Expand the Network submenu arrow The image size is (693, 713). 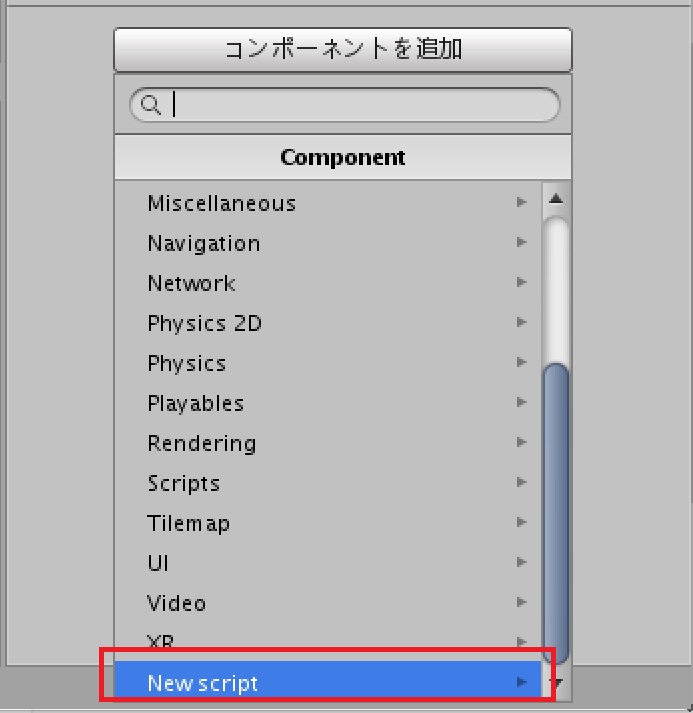point(521,283)
